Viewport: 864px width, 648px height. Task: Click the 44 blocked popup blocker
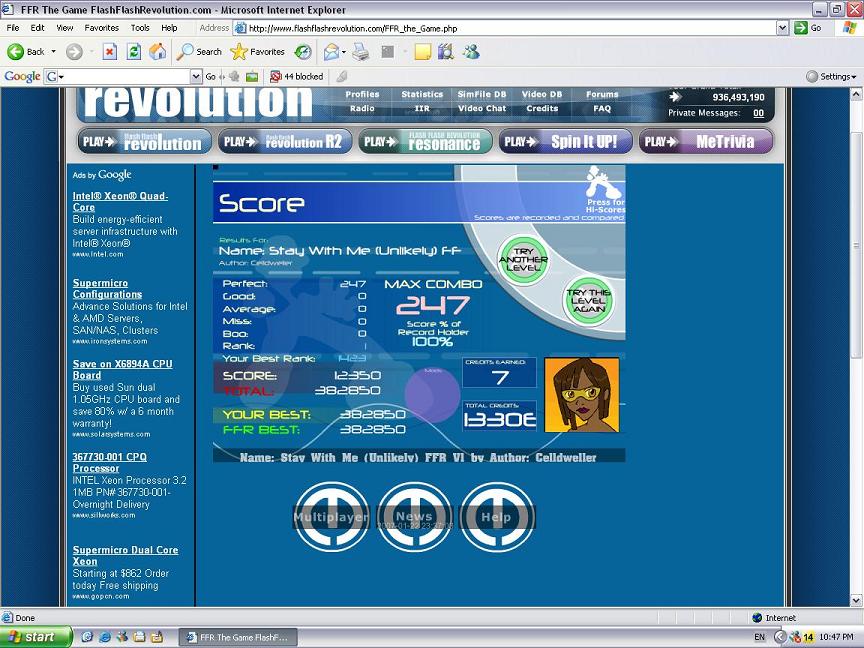coord(296,77)
